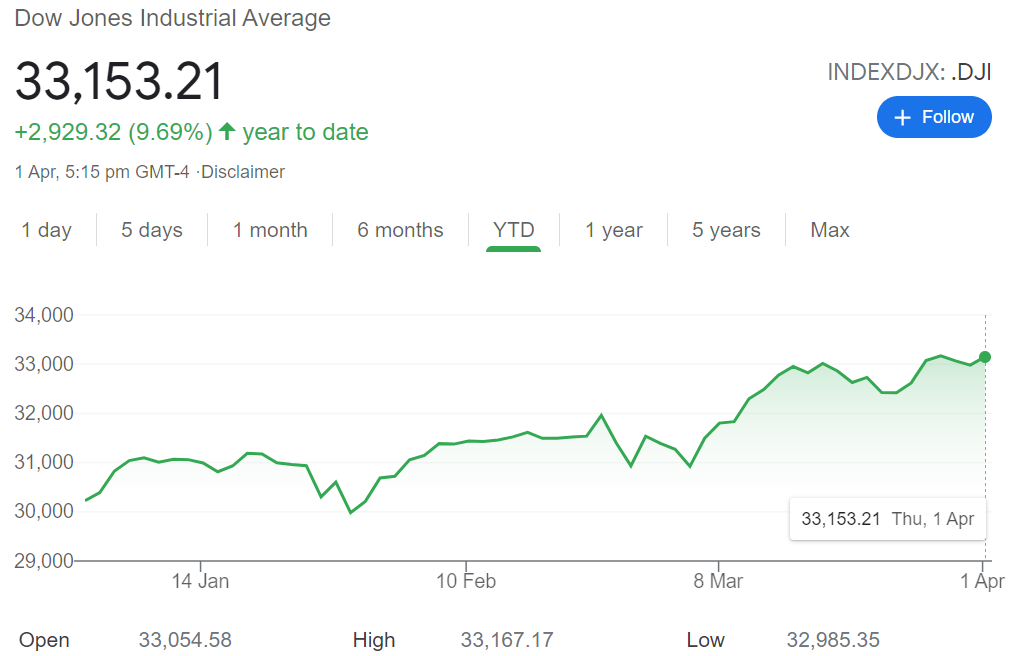The width and height of the screenshot is (1031, 656).
Task: Click the High value 33,167.17
Action: point(506,640)
